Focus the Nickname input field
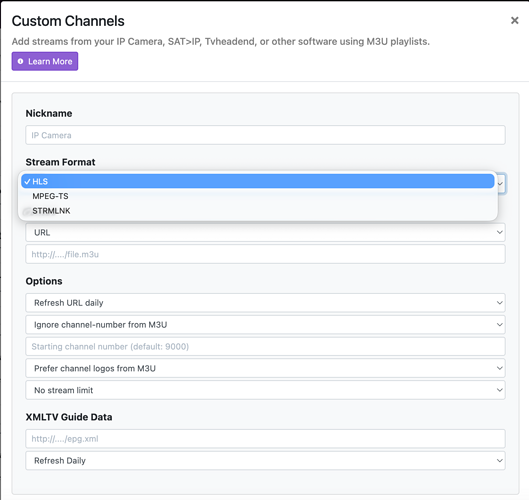 tap(265, 135)
